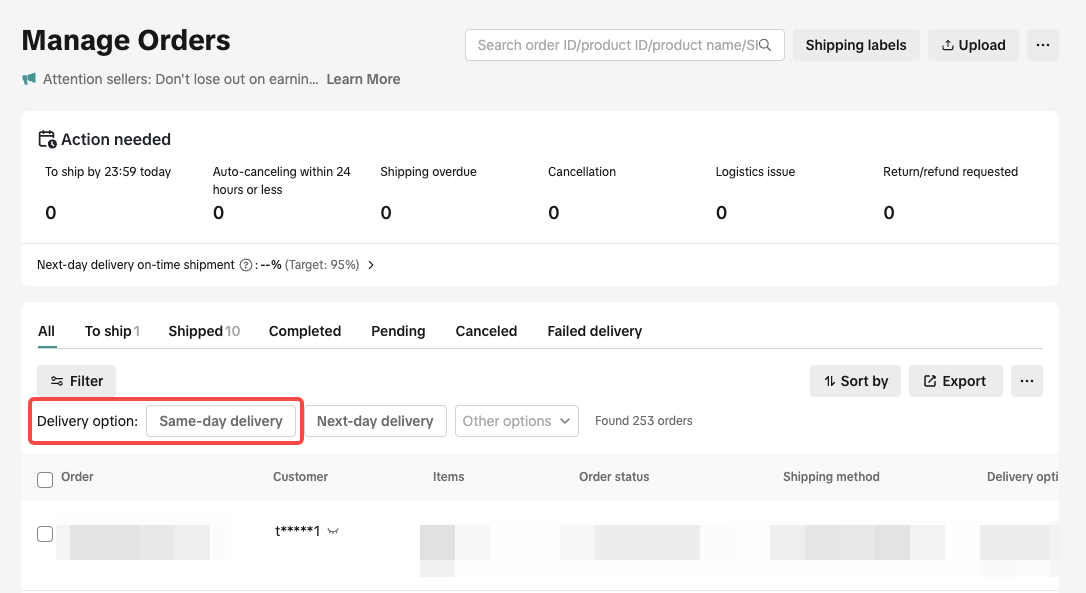Follow the Learn More link
Image resolution: width=1086 pixels, height=593 pixels.
(363, 79)
